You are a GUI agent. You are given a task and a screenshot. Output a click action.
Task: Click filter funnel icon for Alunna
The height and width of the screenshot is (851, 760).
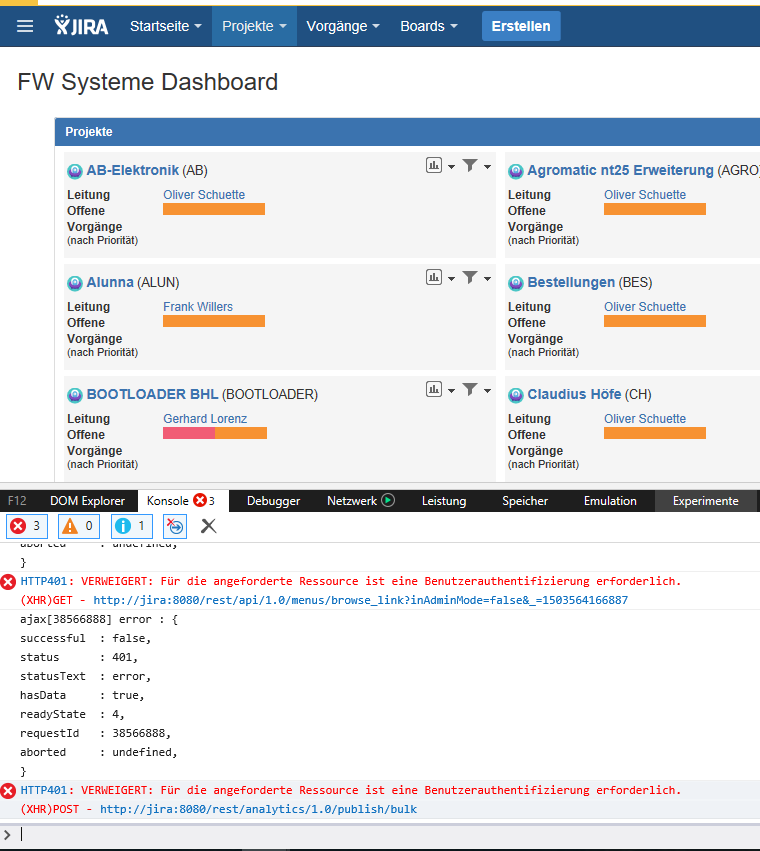470,277
